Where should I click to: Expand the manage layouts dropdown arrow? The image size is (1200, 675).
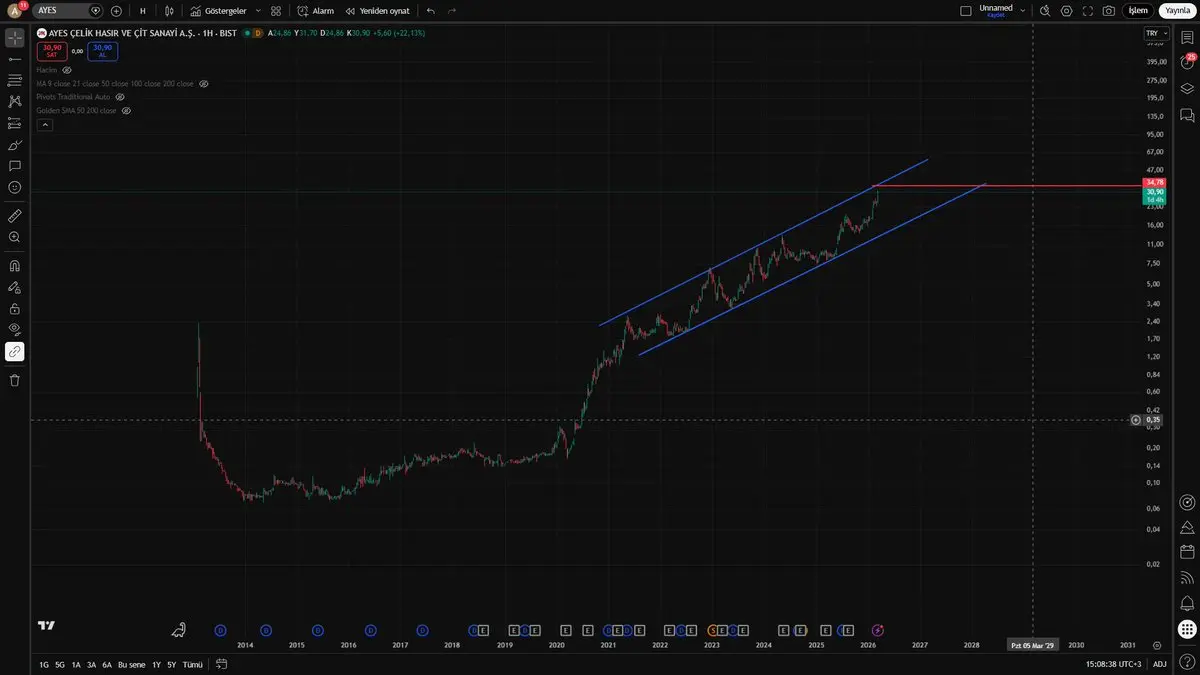tap(1022, 10)
